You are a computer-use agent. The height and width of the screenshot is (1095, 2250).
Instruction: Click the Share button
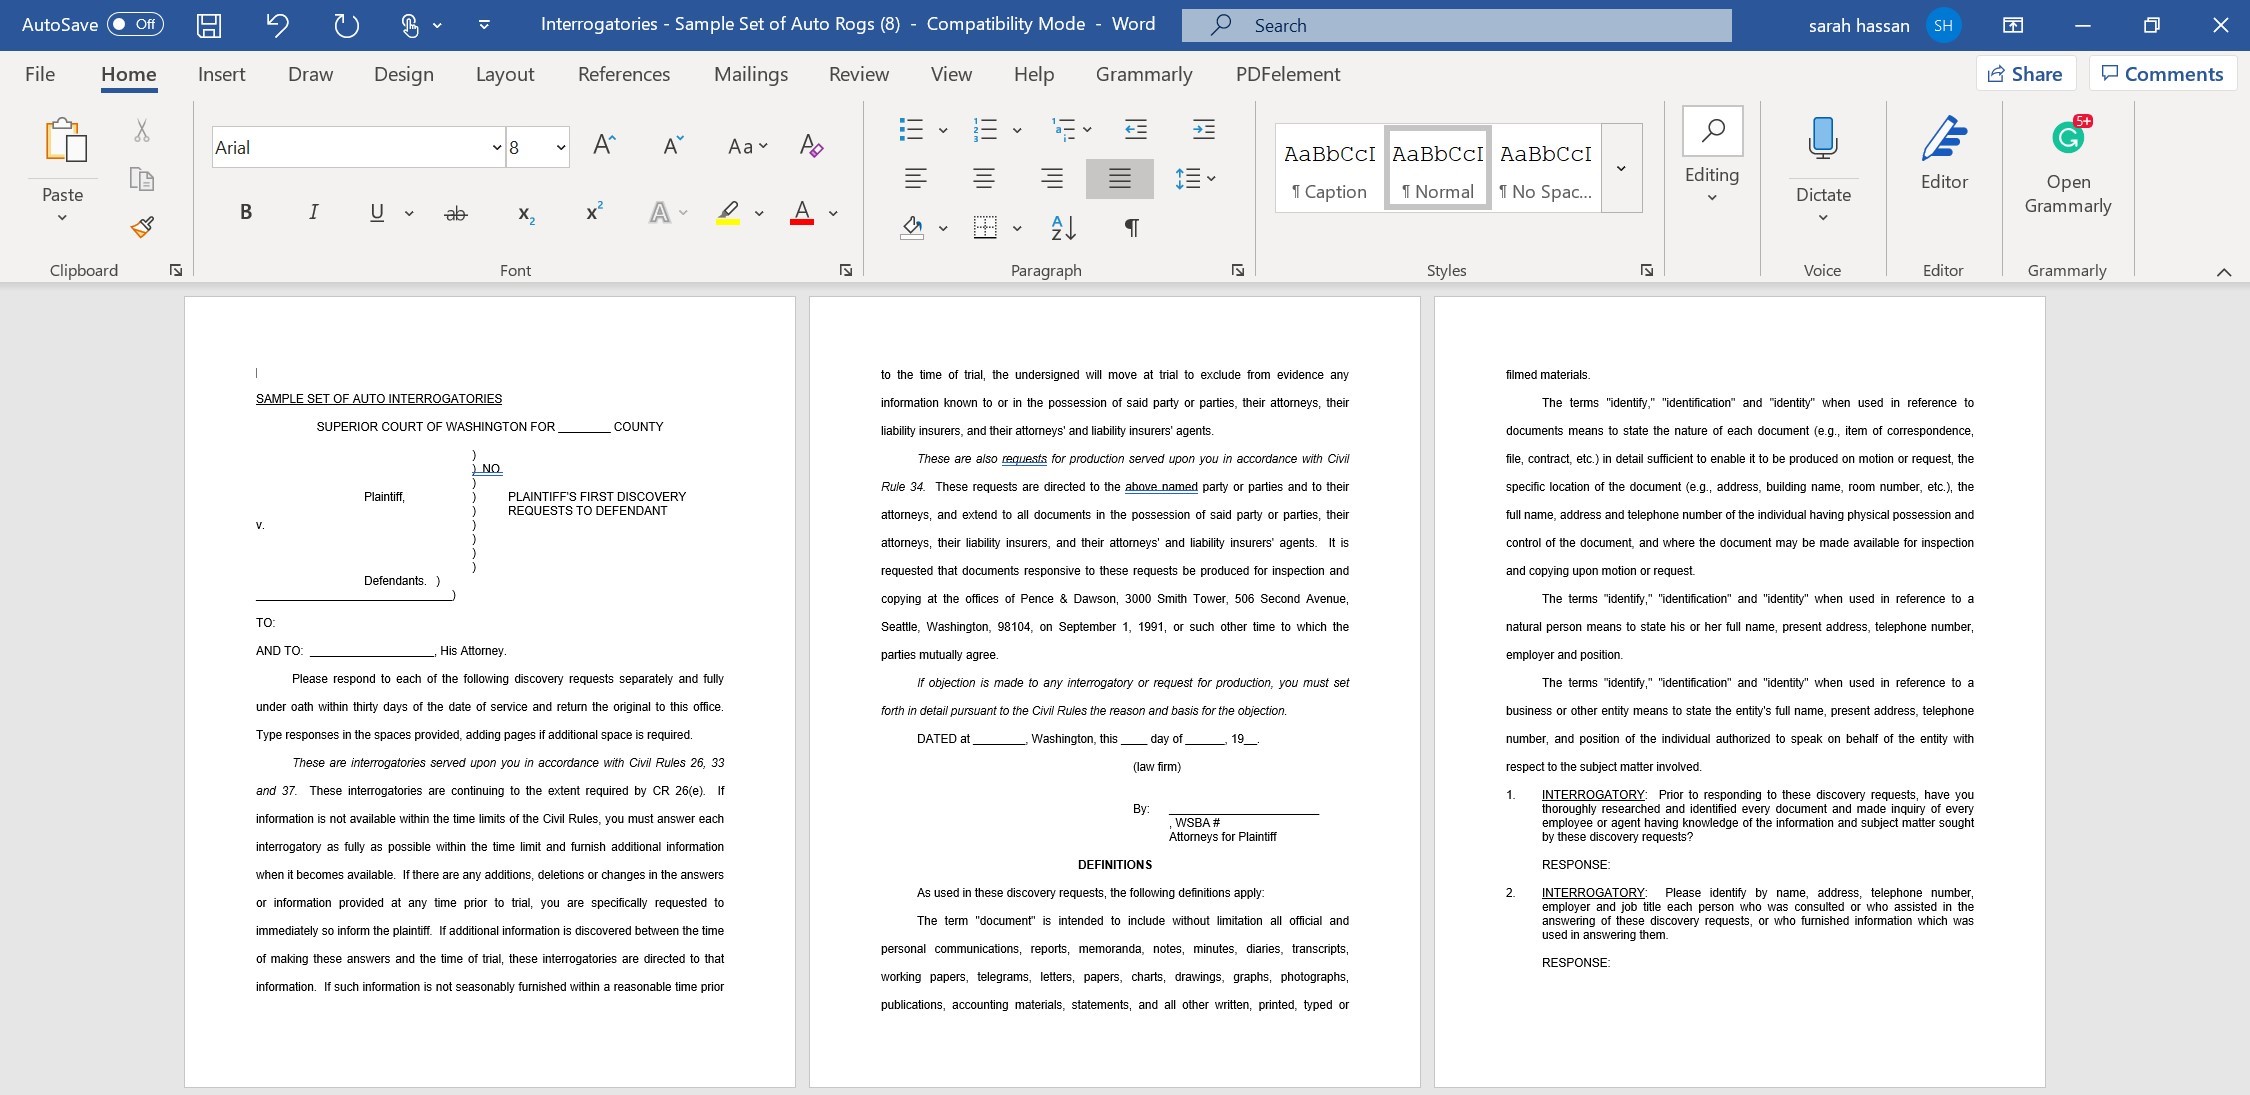click(2026, 73)
